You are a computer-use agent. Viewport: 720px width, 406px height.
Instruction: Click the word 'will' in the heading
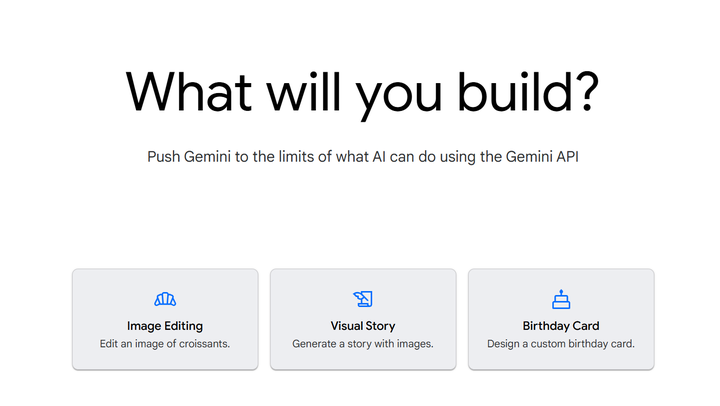(304, 91)
